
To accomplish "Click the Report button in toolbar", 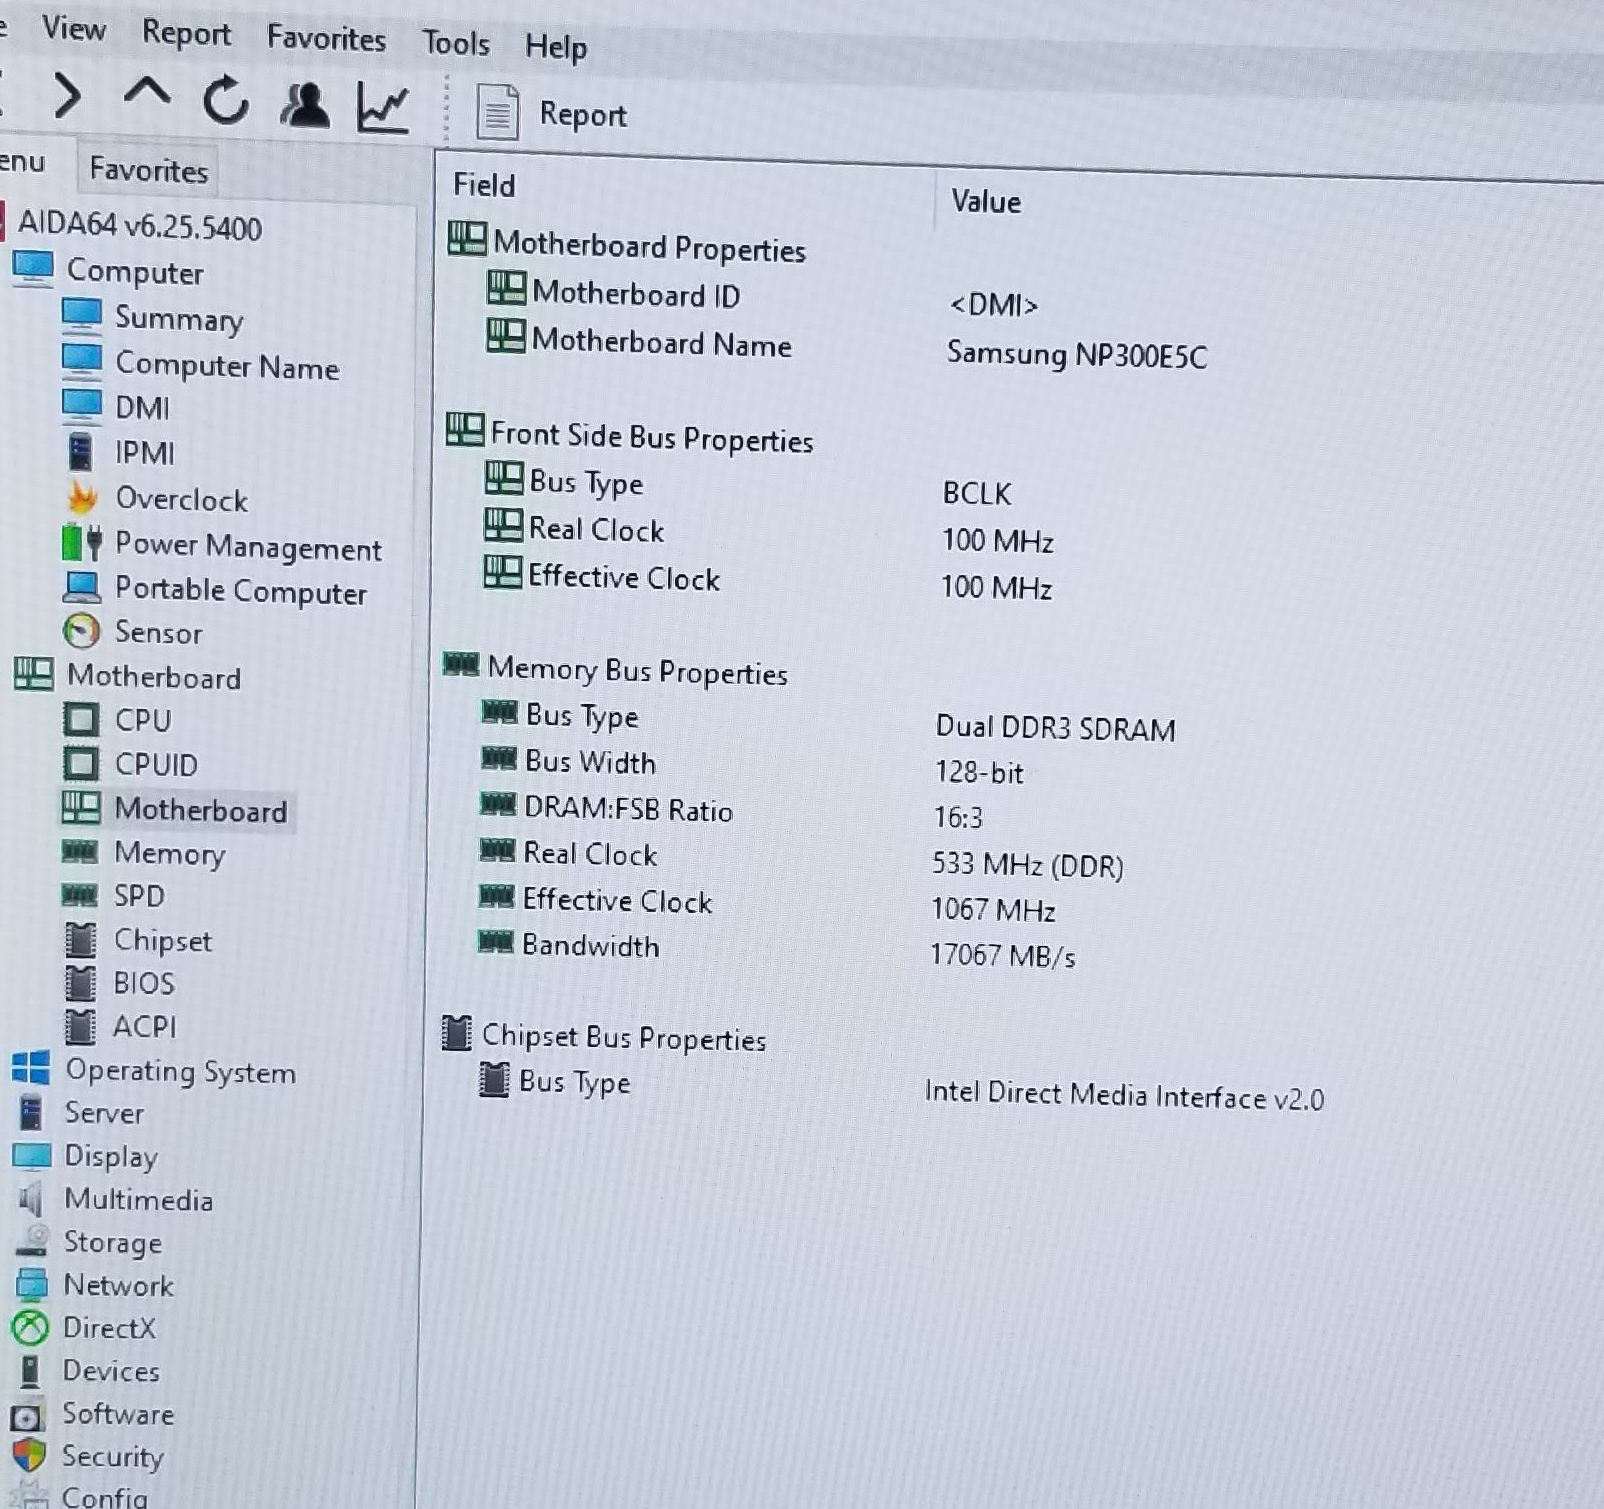I will click(553, 113).
